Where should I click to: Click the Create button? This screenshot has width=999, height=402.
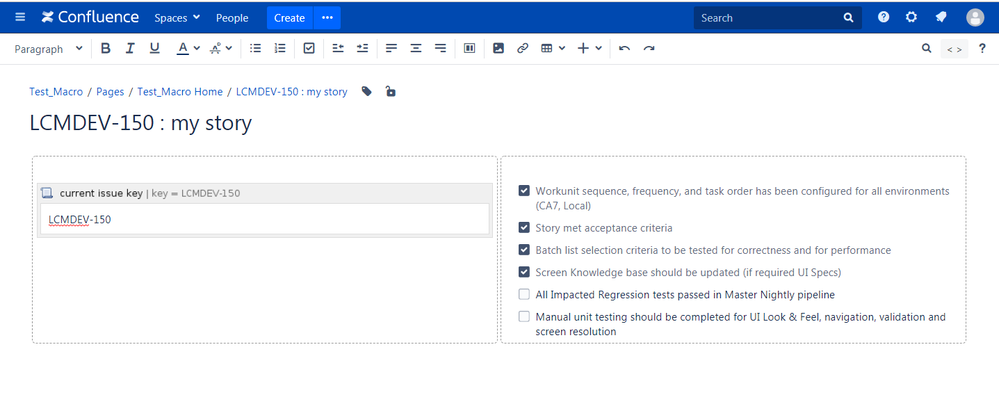(289, 18)
